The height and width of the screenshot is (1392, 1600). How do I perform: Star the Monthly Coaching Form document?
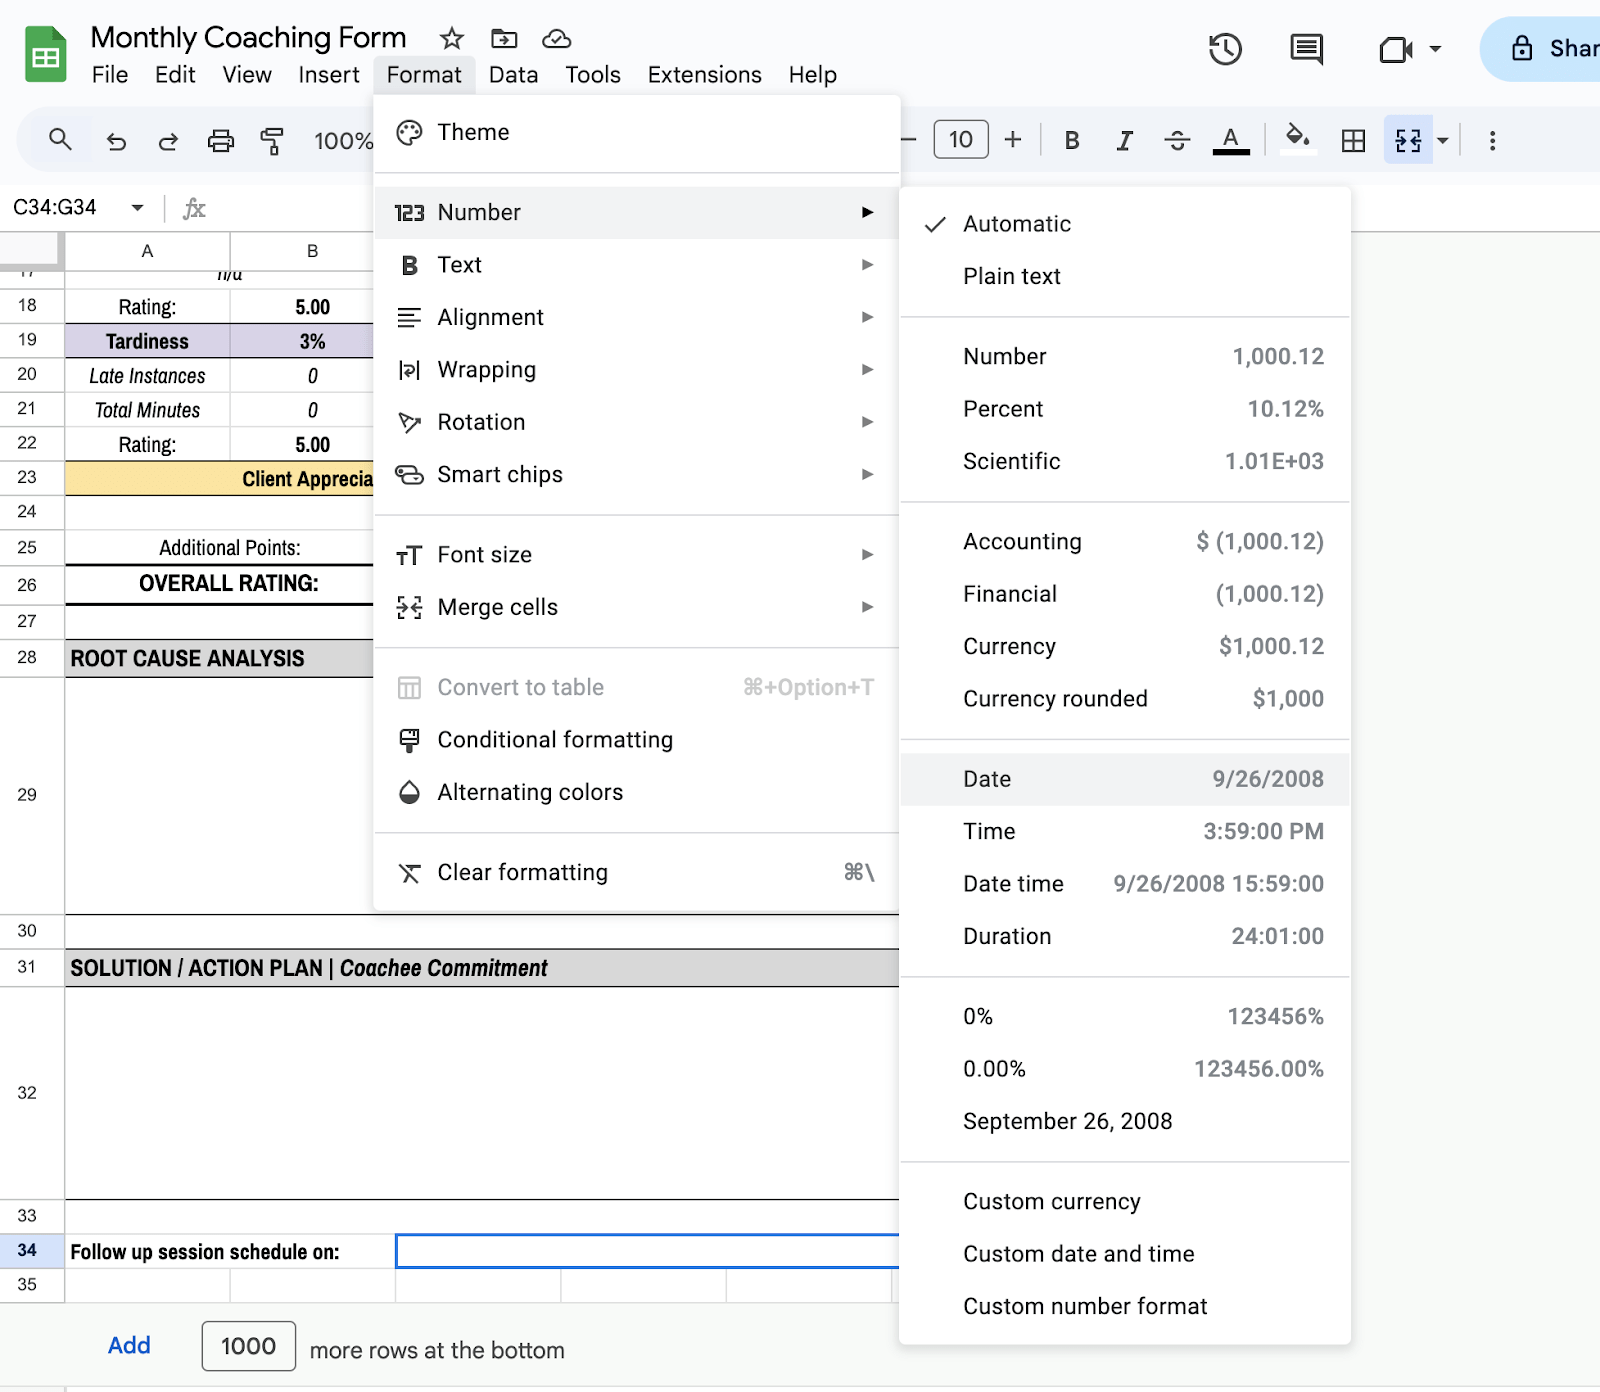click(452, 39)
